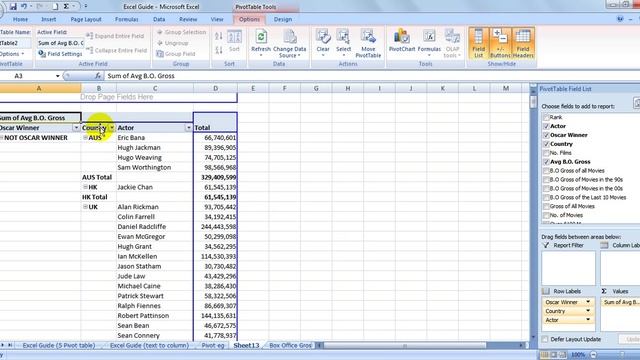Click Move PivotTable
Screen dimensions: 640x360
368,43
